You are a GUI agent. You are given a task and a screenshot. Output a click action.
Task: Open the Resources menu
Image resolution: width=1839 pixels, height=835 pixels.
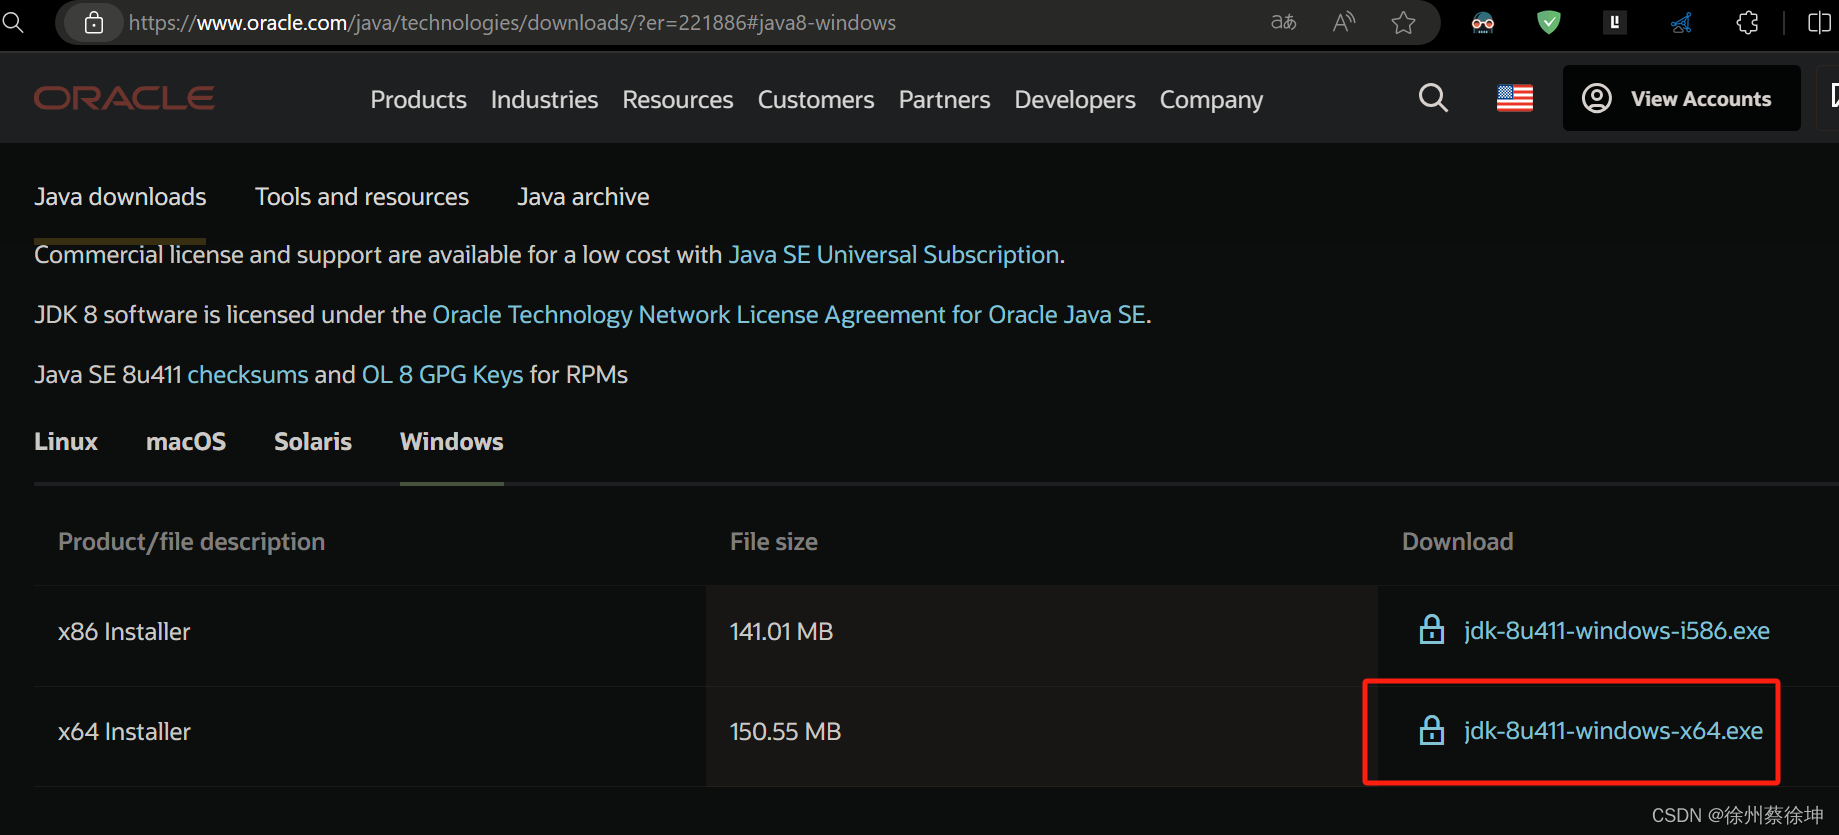point(678,100)
